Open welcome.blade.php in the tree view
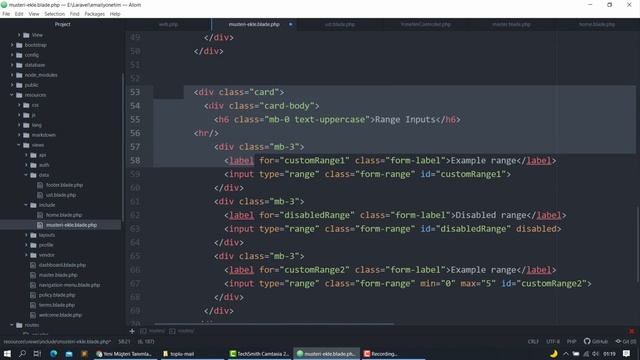 (60, 315)
